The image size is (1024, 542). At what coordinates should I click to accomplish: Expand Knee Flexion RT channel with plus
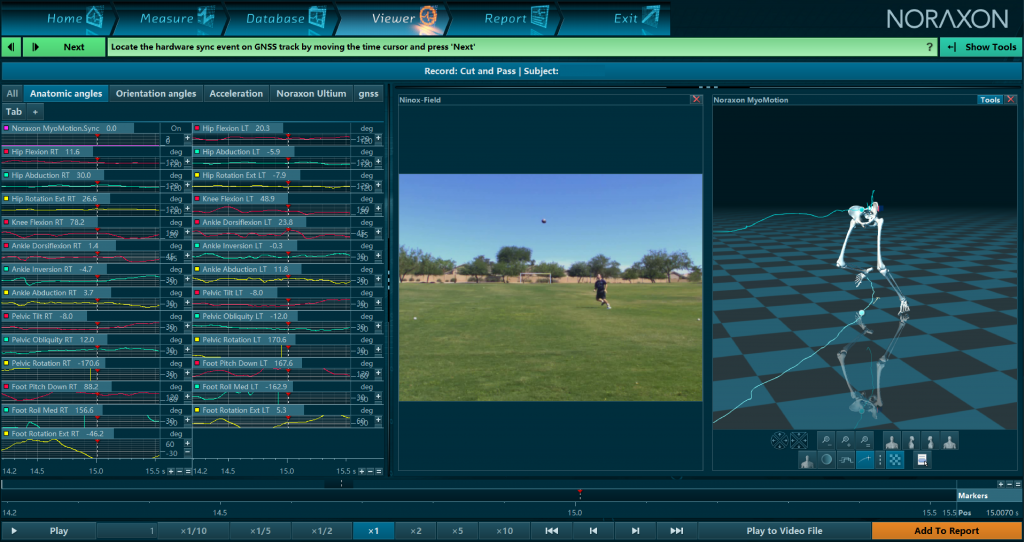tap(187, 232)
